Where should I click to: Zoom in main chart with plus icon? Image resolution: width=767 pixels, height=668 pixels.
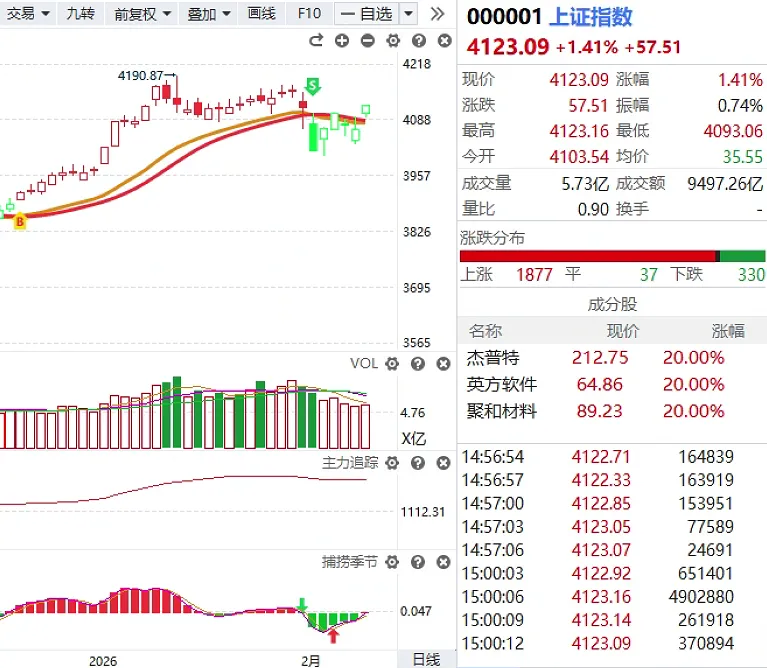point(342,41)
